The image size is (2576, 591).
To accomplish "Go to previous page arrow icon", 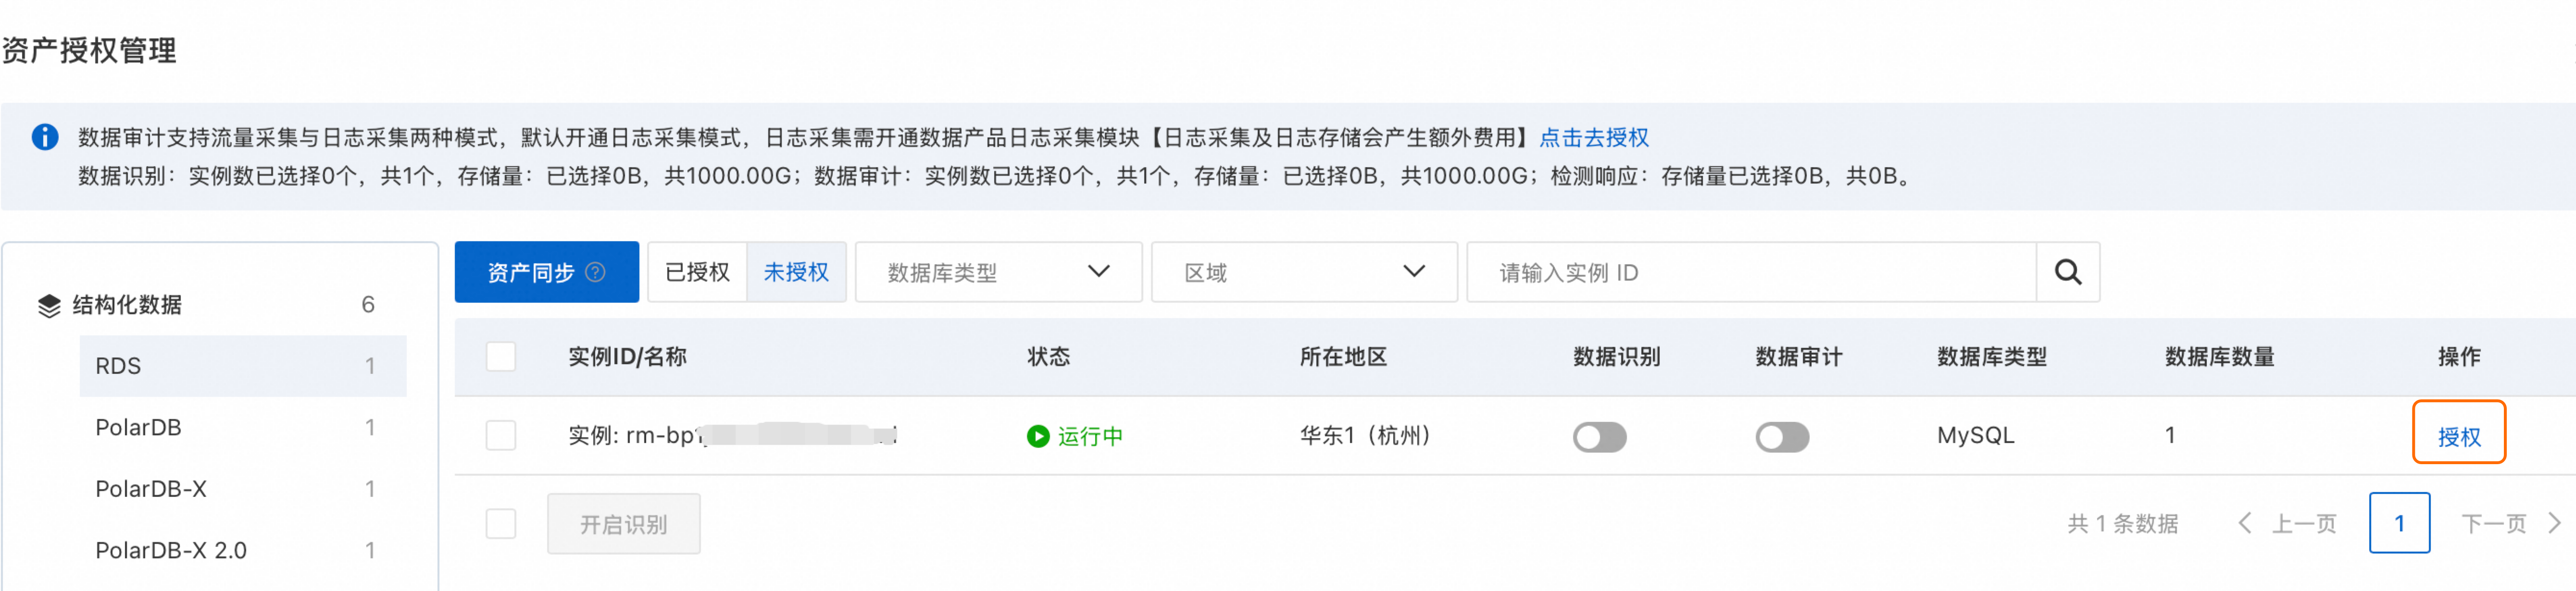I will click(x=2245, y=523).
